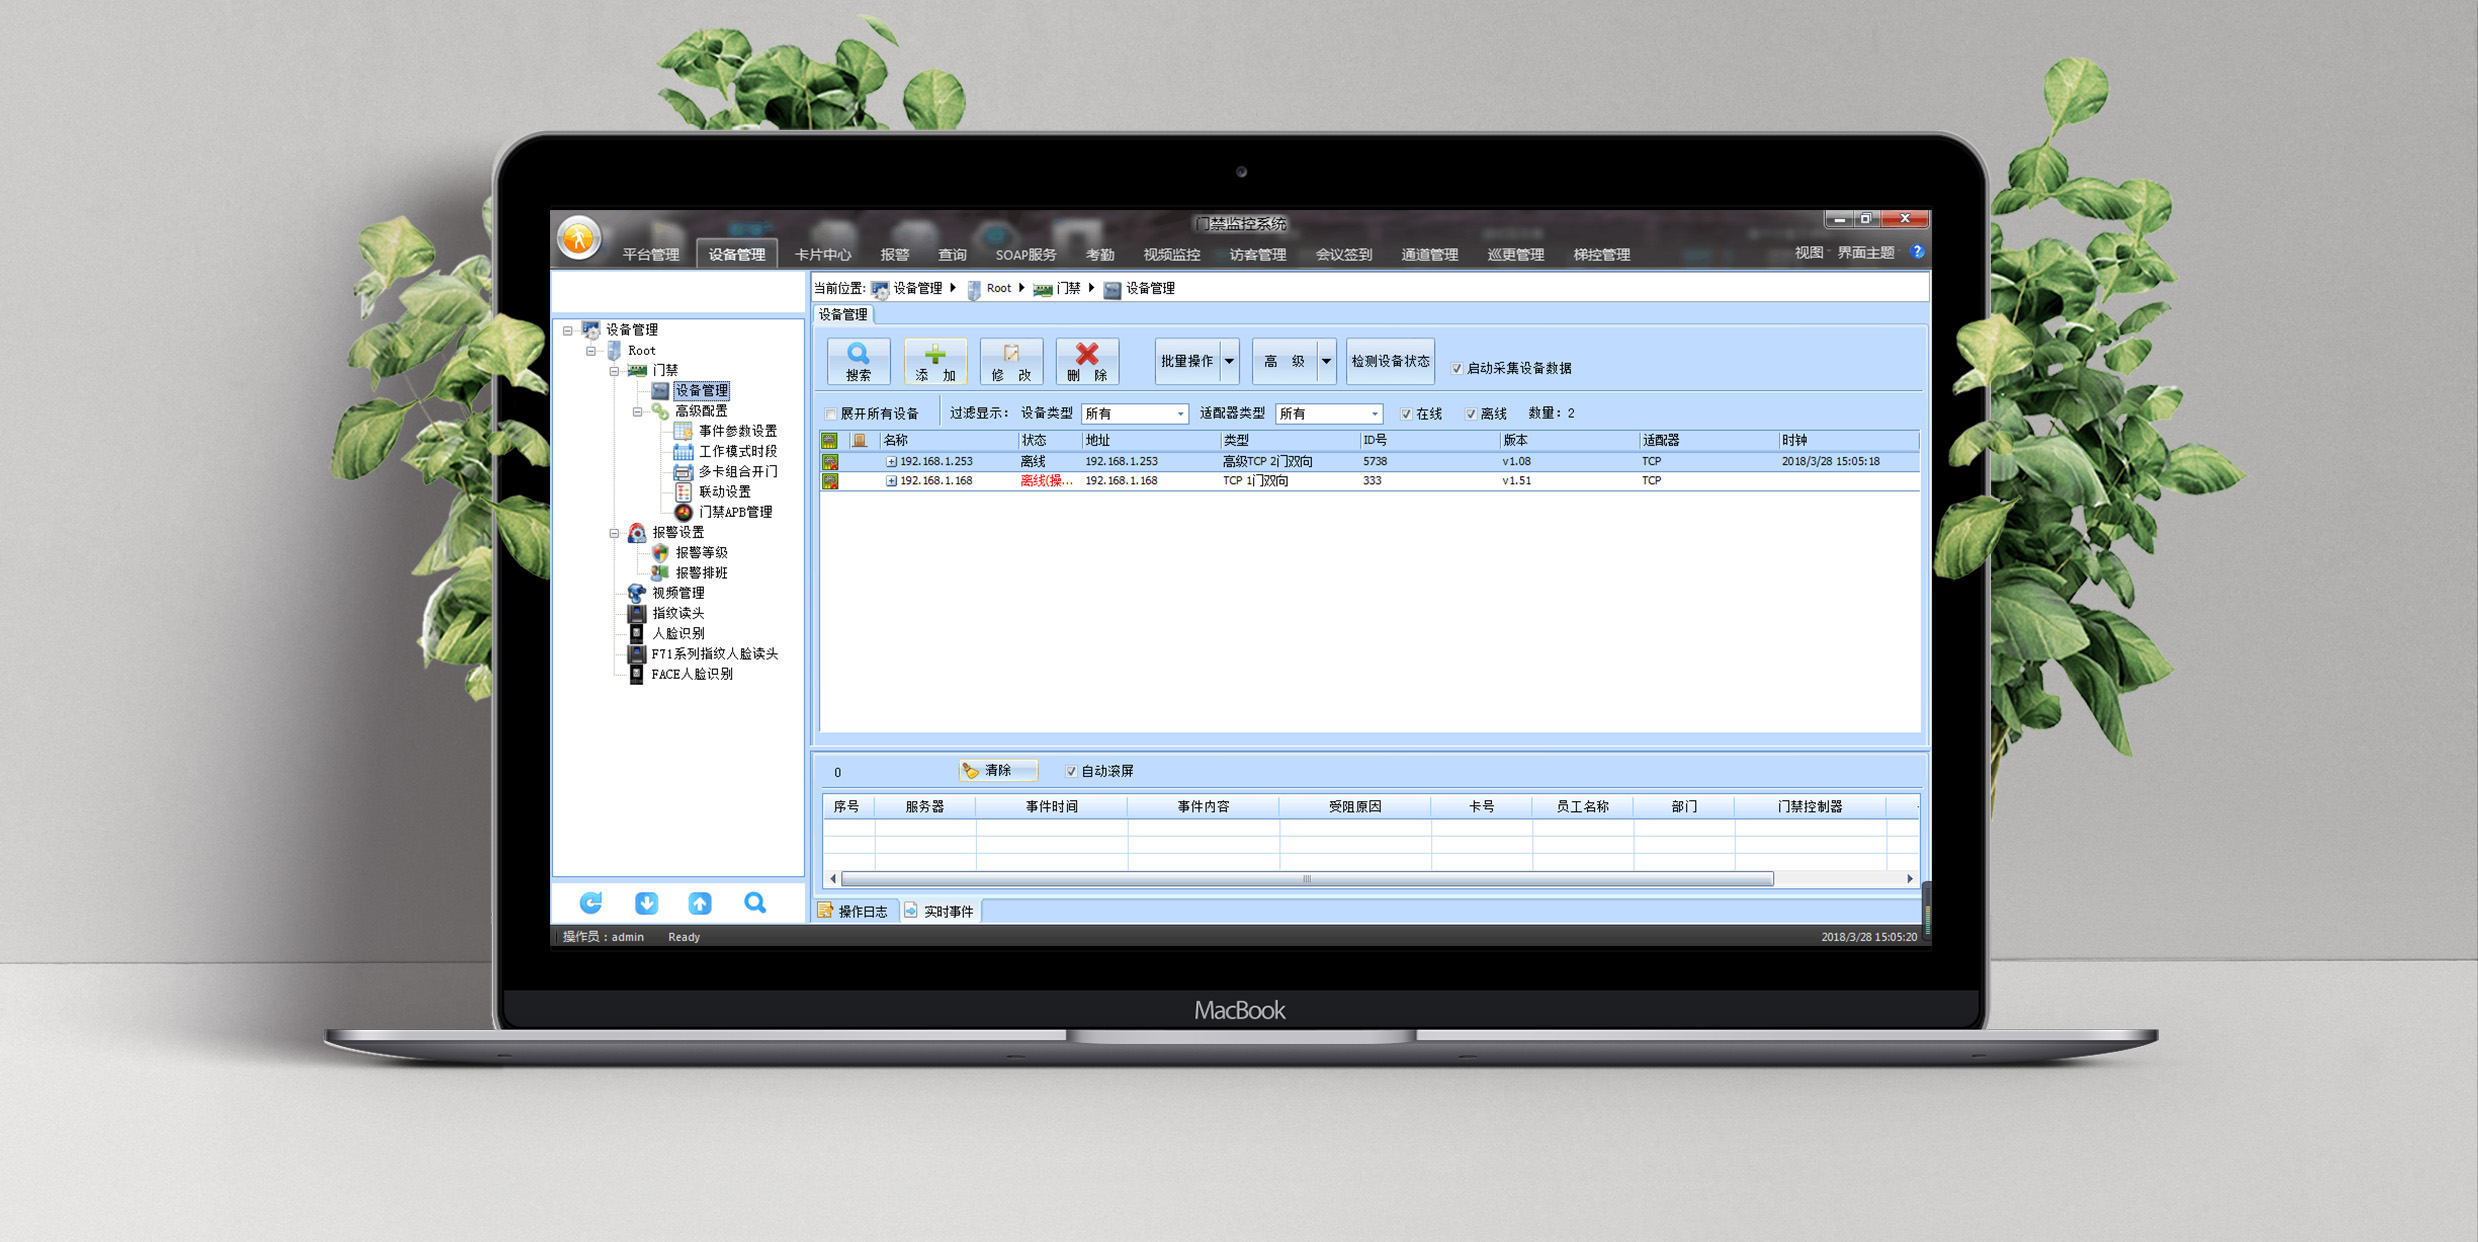Screen dimensions: 2478x1242
Task: Toggle 启动采集设备数据 checkbox
Action: tap(1457, 369)
